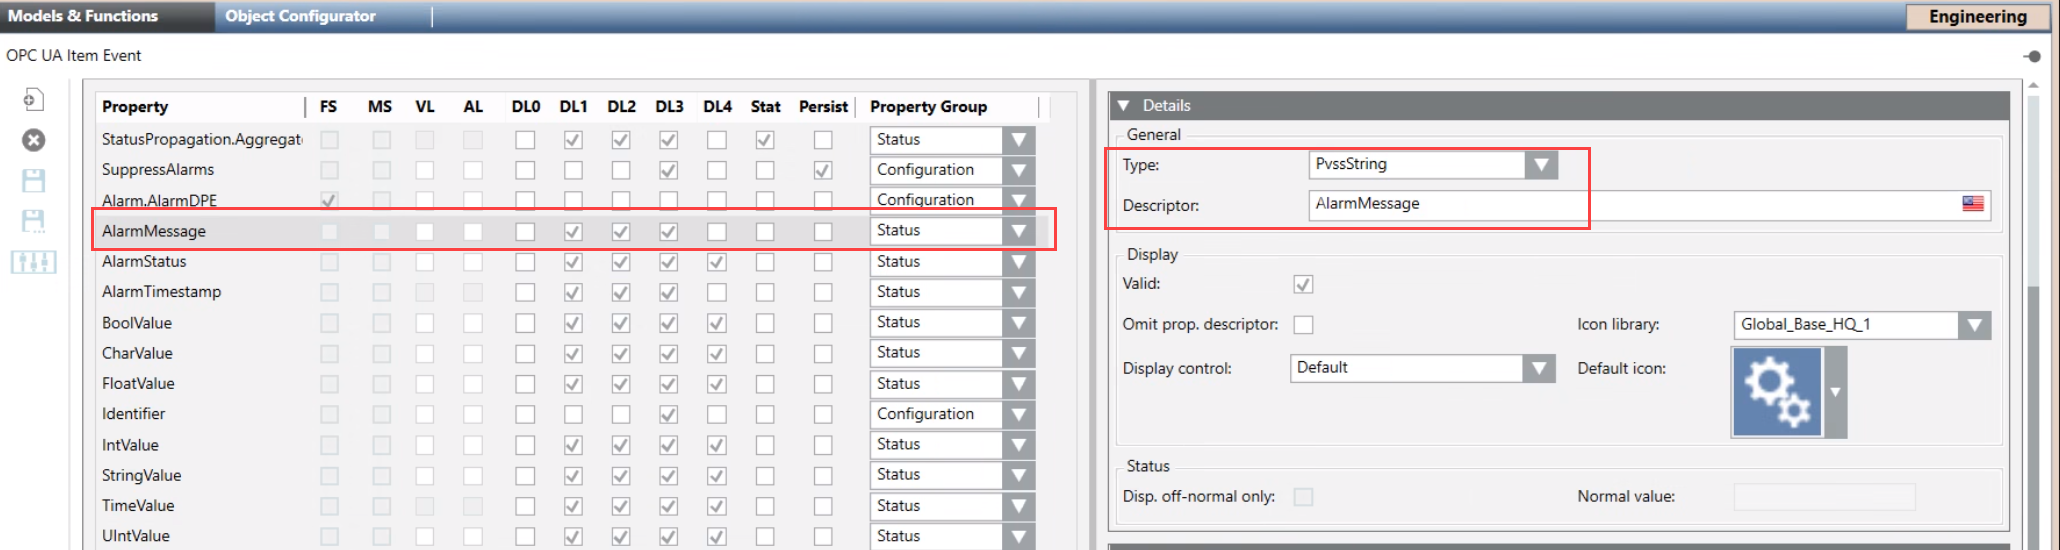This screenshot has height=550, width=2060.
Task: Click the gears default icon preview
Action: pos(1776,392)
